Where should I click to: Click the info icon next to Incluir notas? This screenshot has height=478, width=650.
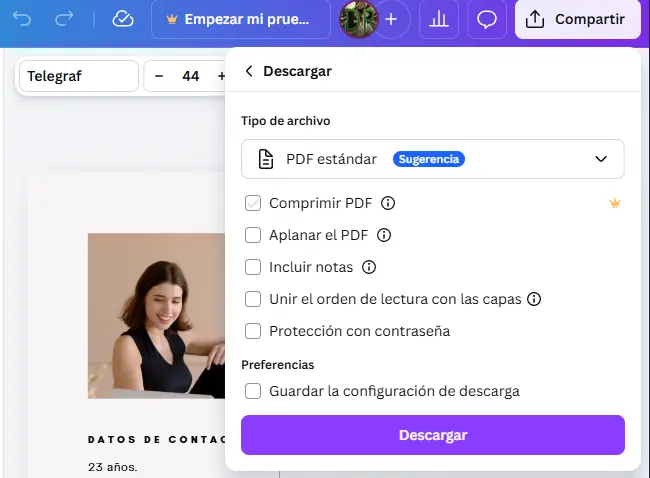coord(369,267)
